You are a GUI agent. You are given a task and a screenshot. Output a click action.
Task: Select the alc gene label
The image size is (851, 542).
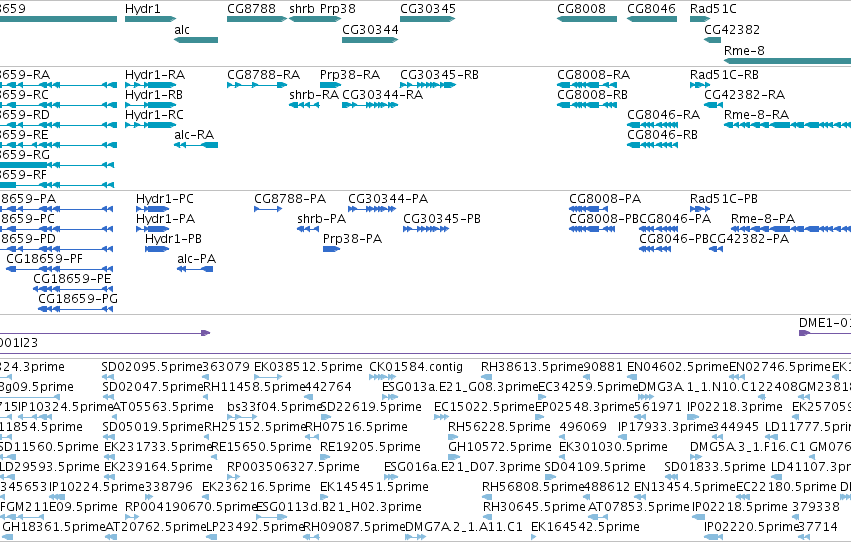click(182, 30)
